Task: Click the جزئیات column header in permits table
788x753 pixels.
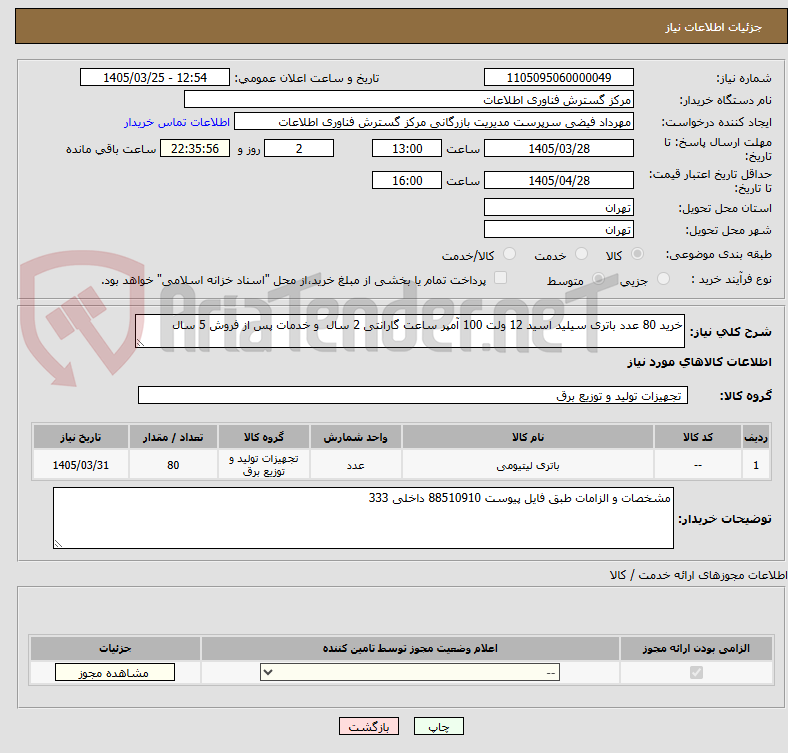Action: [x=115, y=648]
